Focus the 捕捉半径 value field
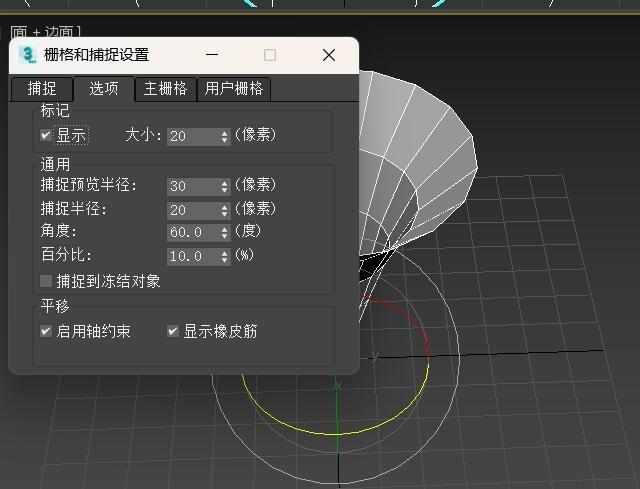The image size is (640, 489). 192,210
